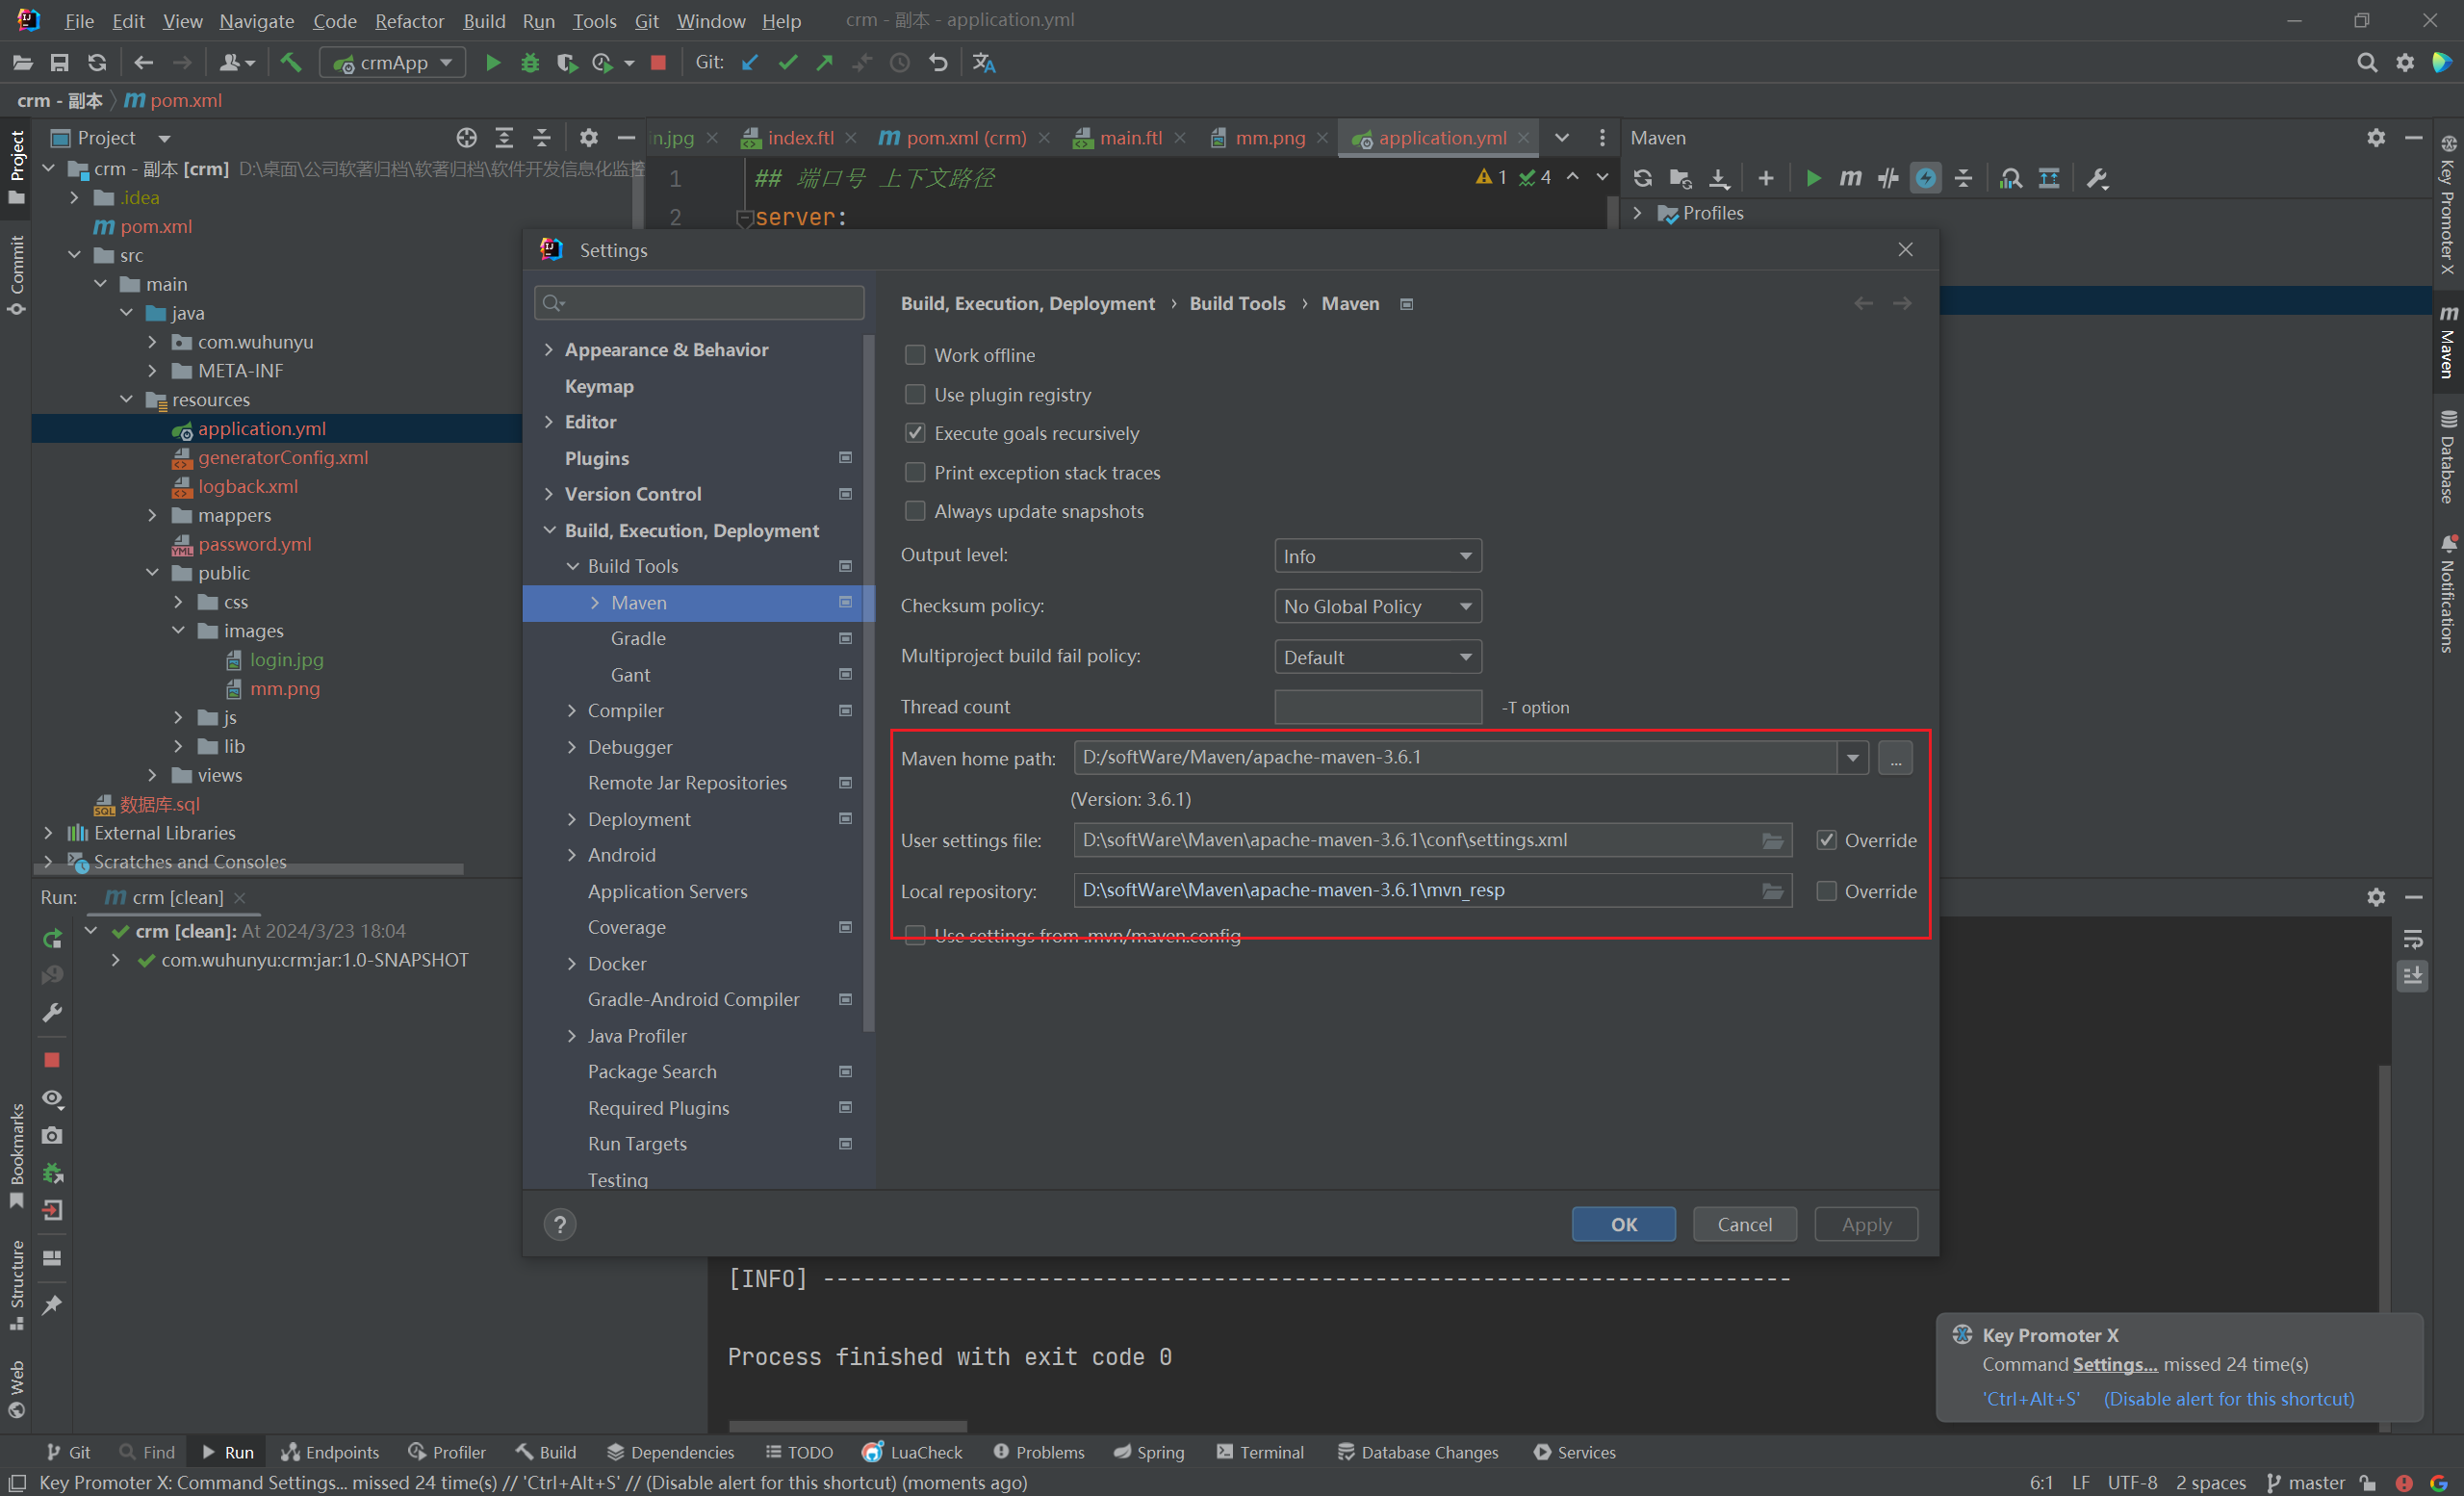2464x1496 pixels.
Task: Enable Work offline checkbox
Action: click(x=914, y=355)
